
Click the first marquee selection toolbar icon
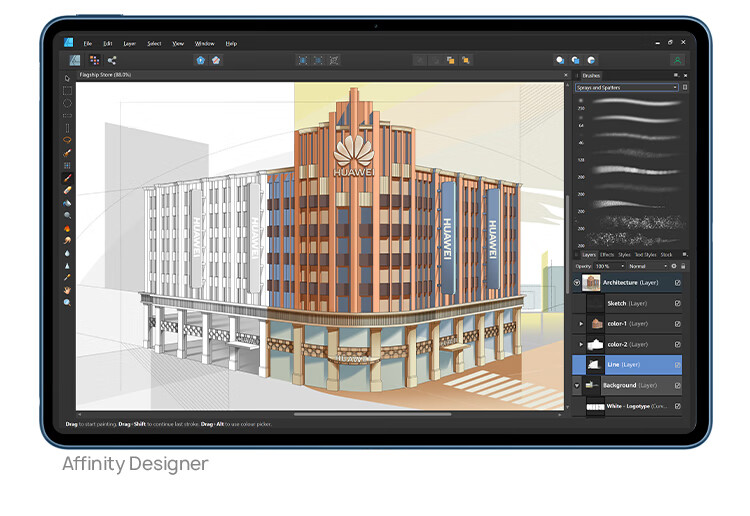302,60
